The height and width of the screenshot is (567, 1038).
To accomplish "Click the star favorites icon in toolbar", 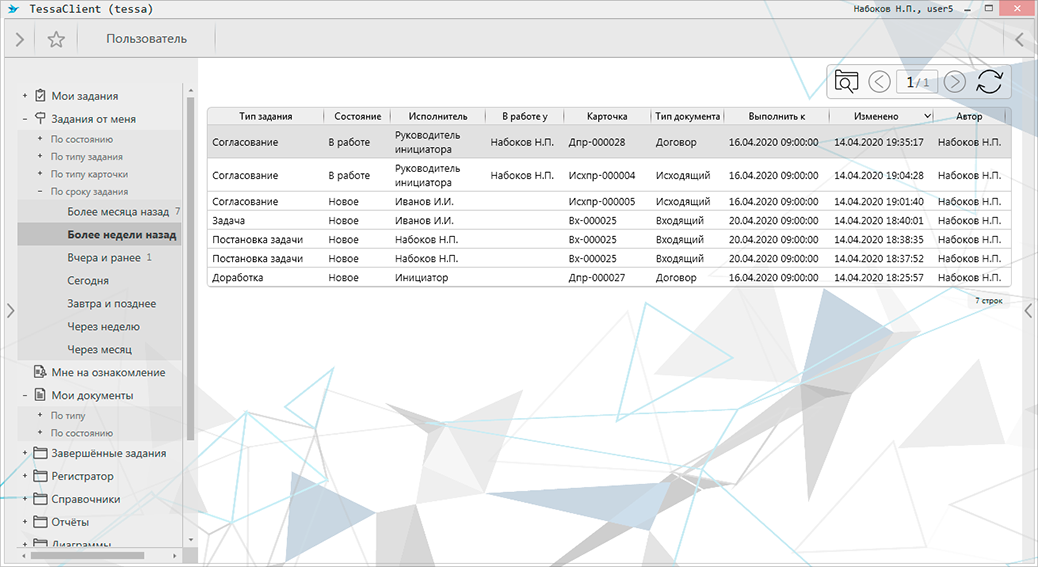I will point(56,40).
